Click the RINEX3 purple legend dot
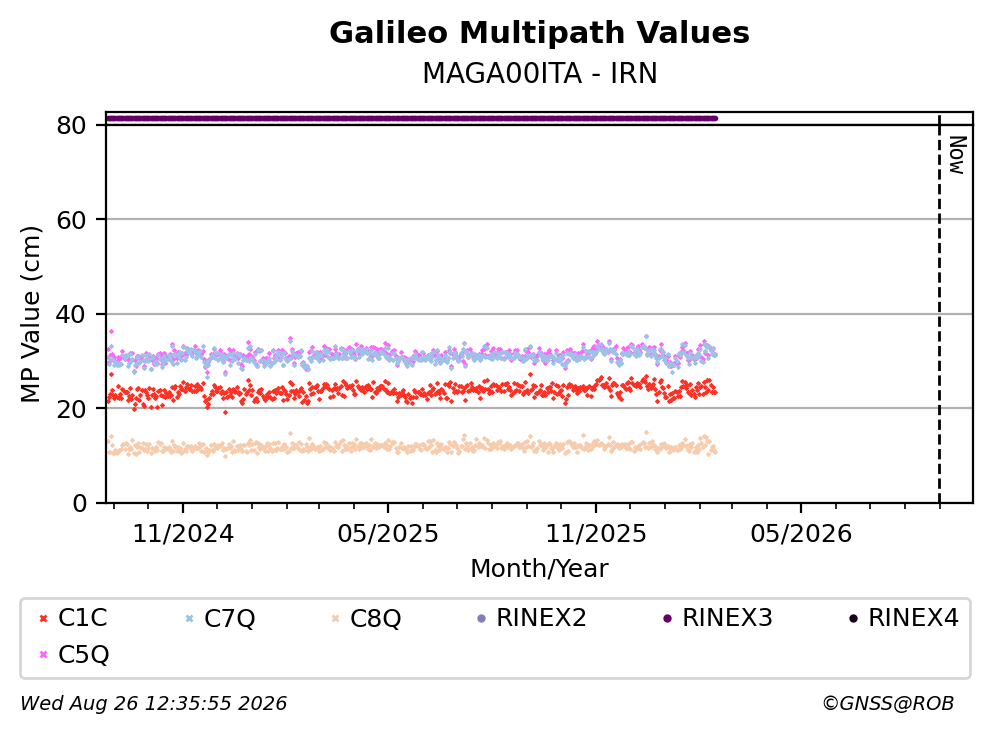Viewport: 993px width, 734px height. [667, 618]
